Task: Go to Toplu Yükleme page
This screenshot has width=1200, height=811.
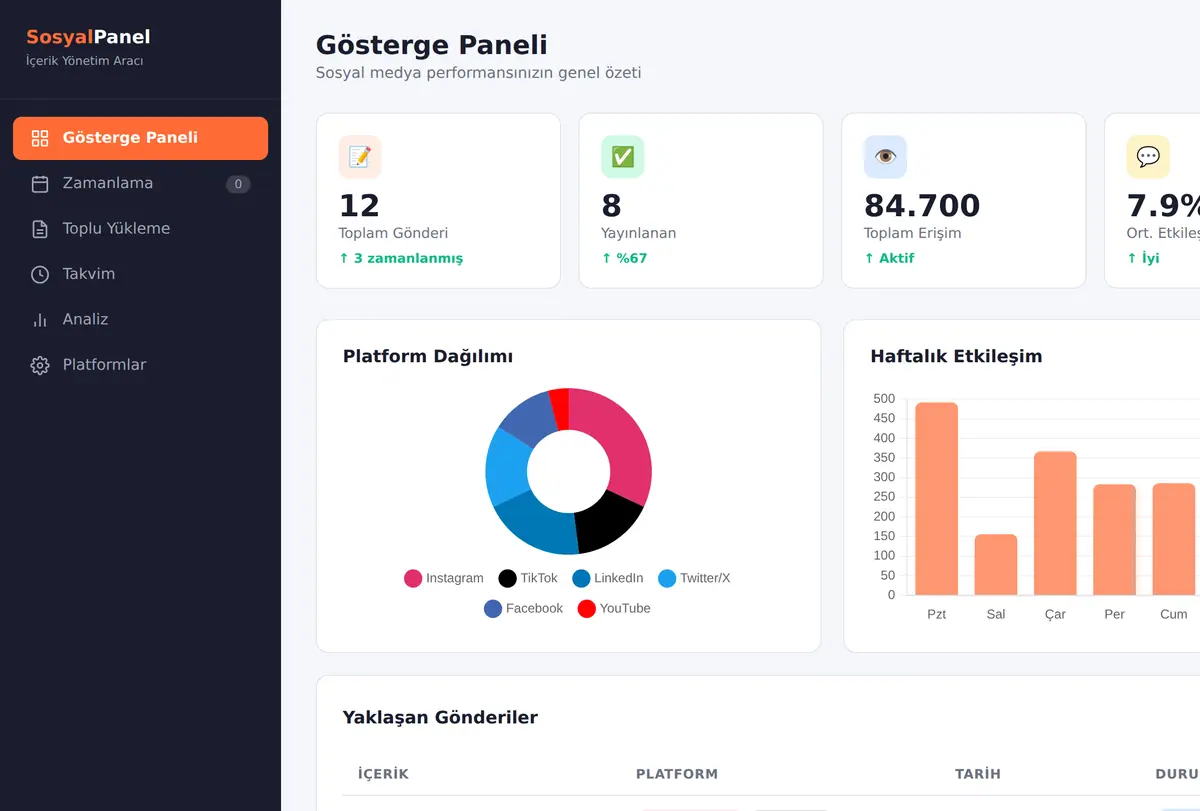Action: [140, 229]
